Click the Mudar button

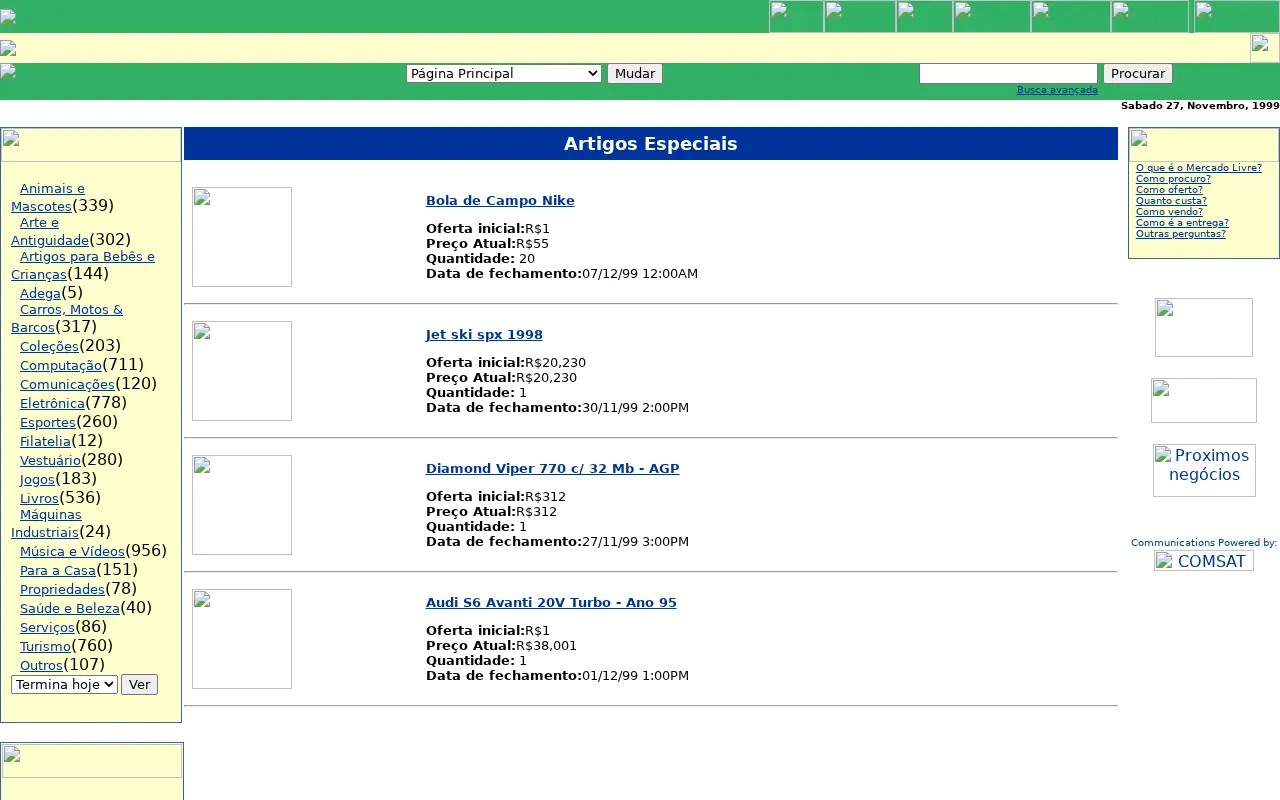pos(635,73)
